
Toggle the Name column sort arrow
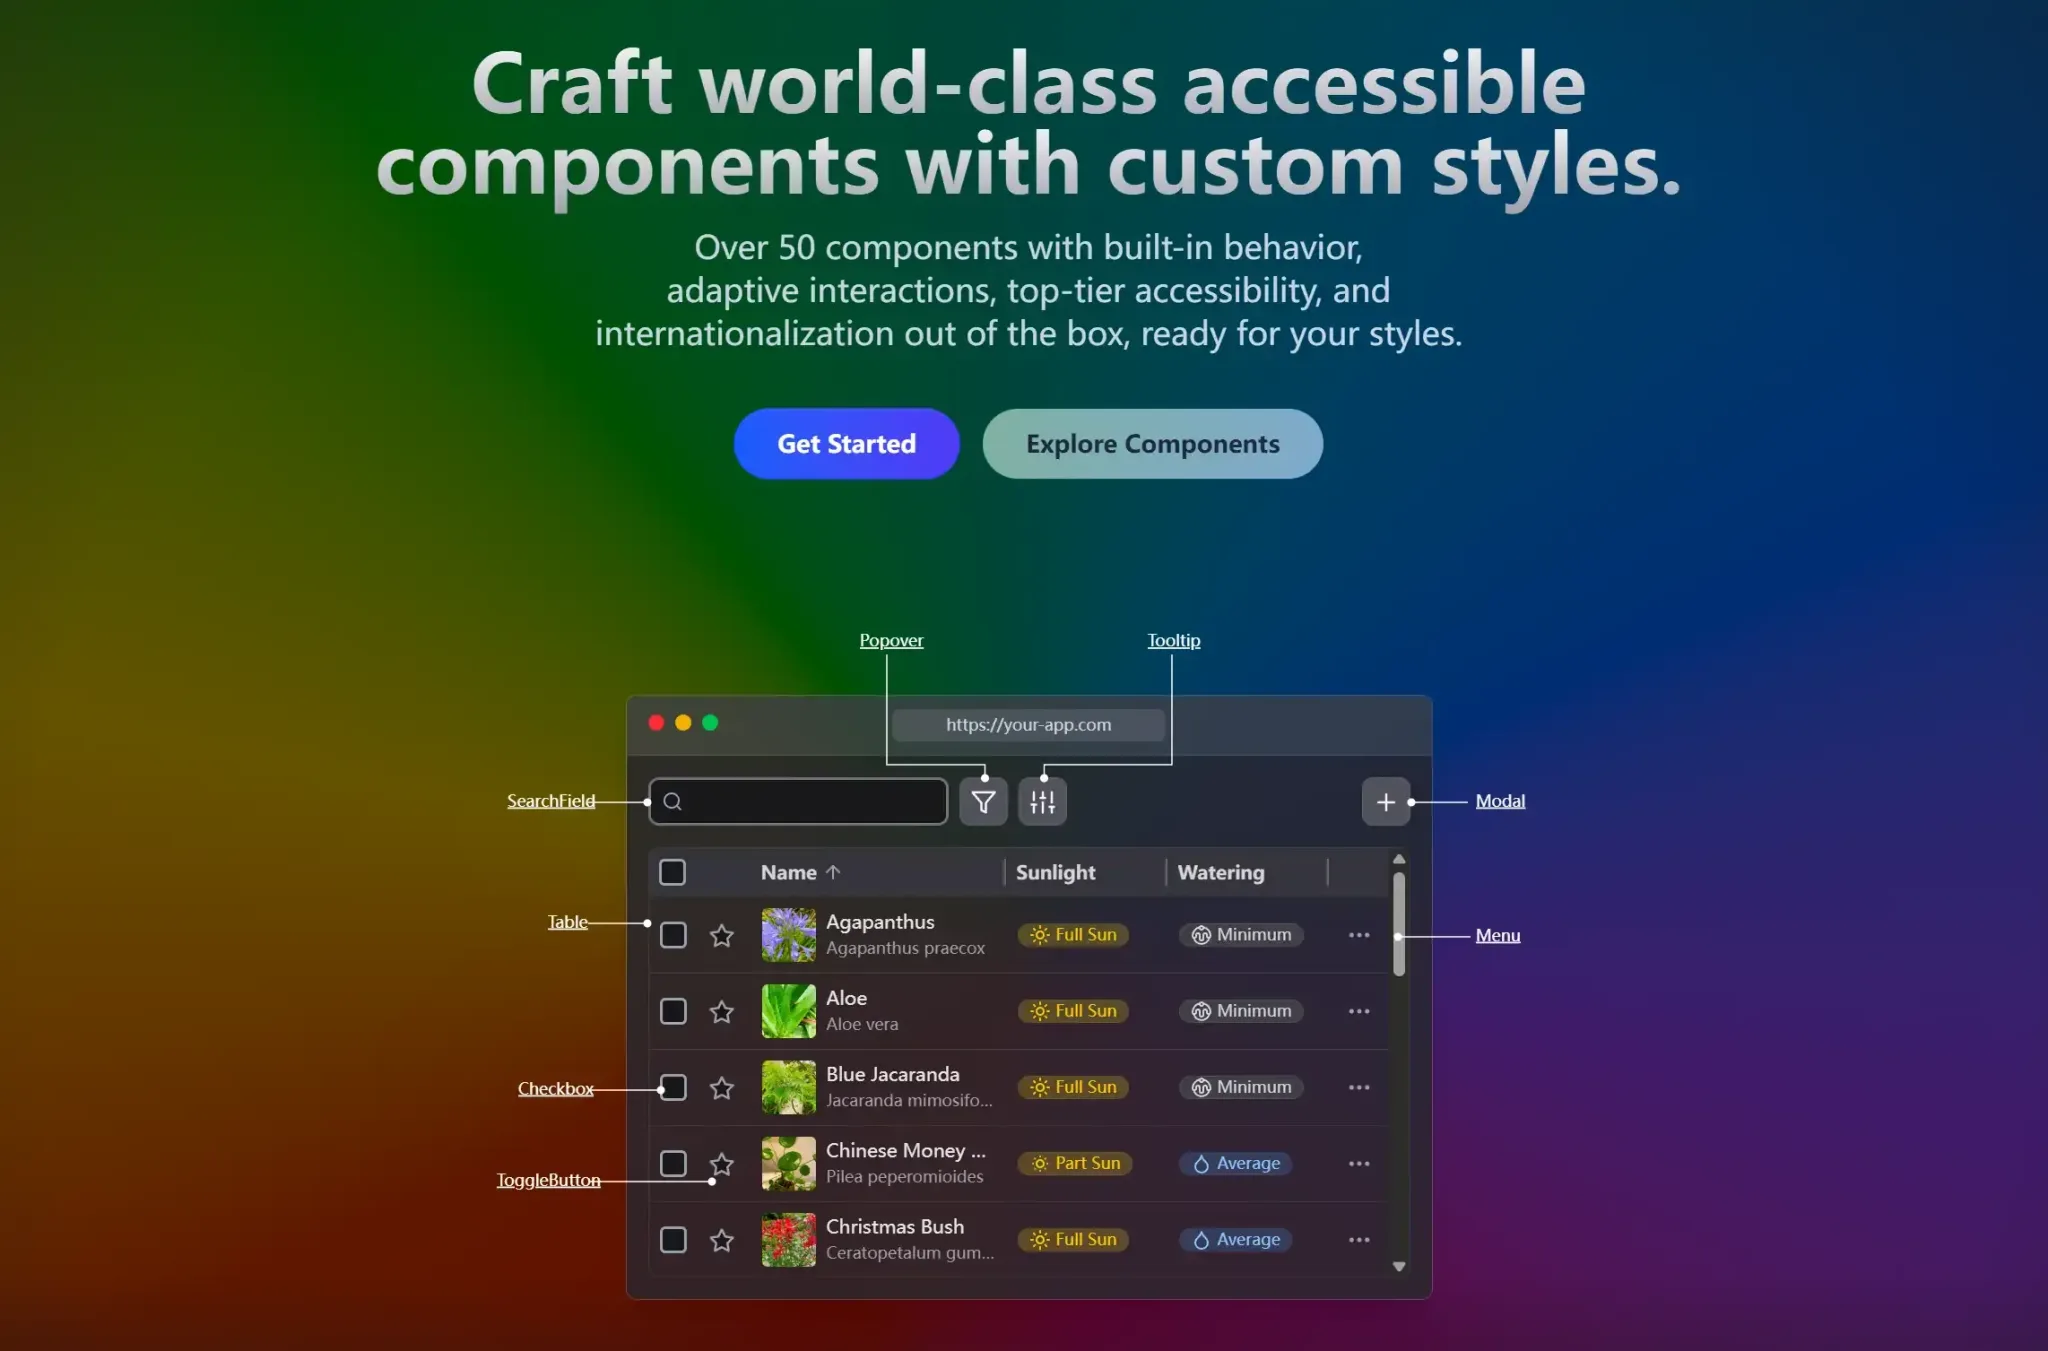(835, 872)
